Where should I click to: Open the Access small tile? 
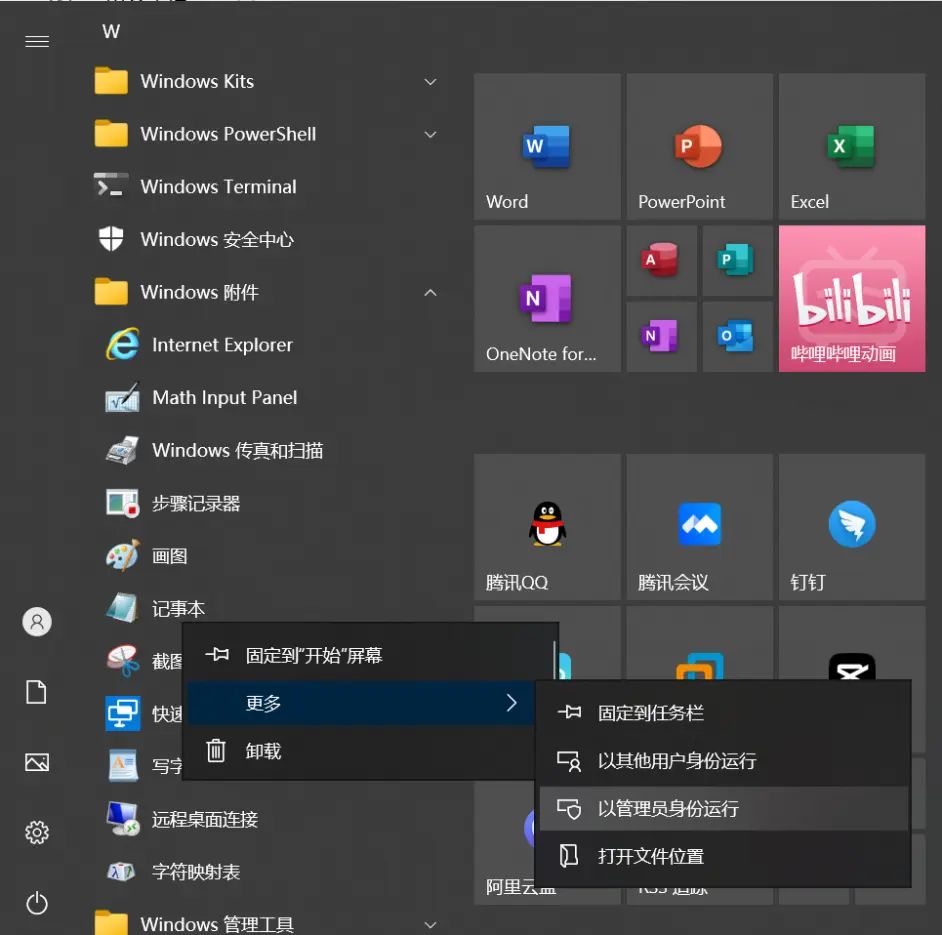click(x=661, y=260)
